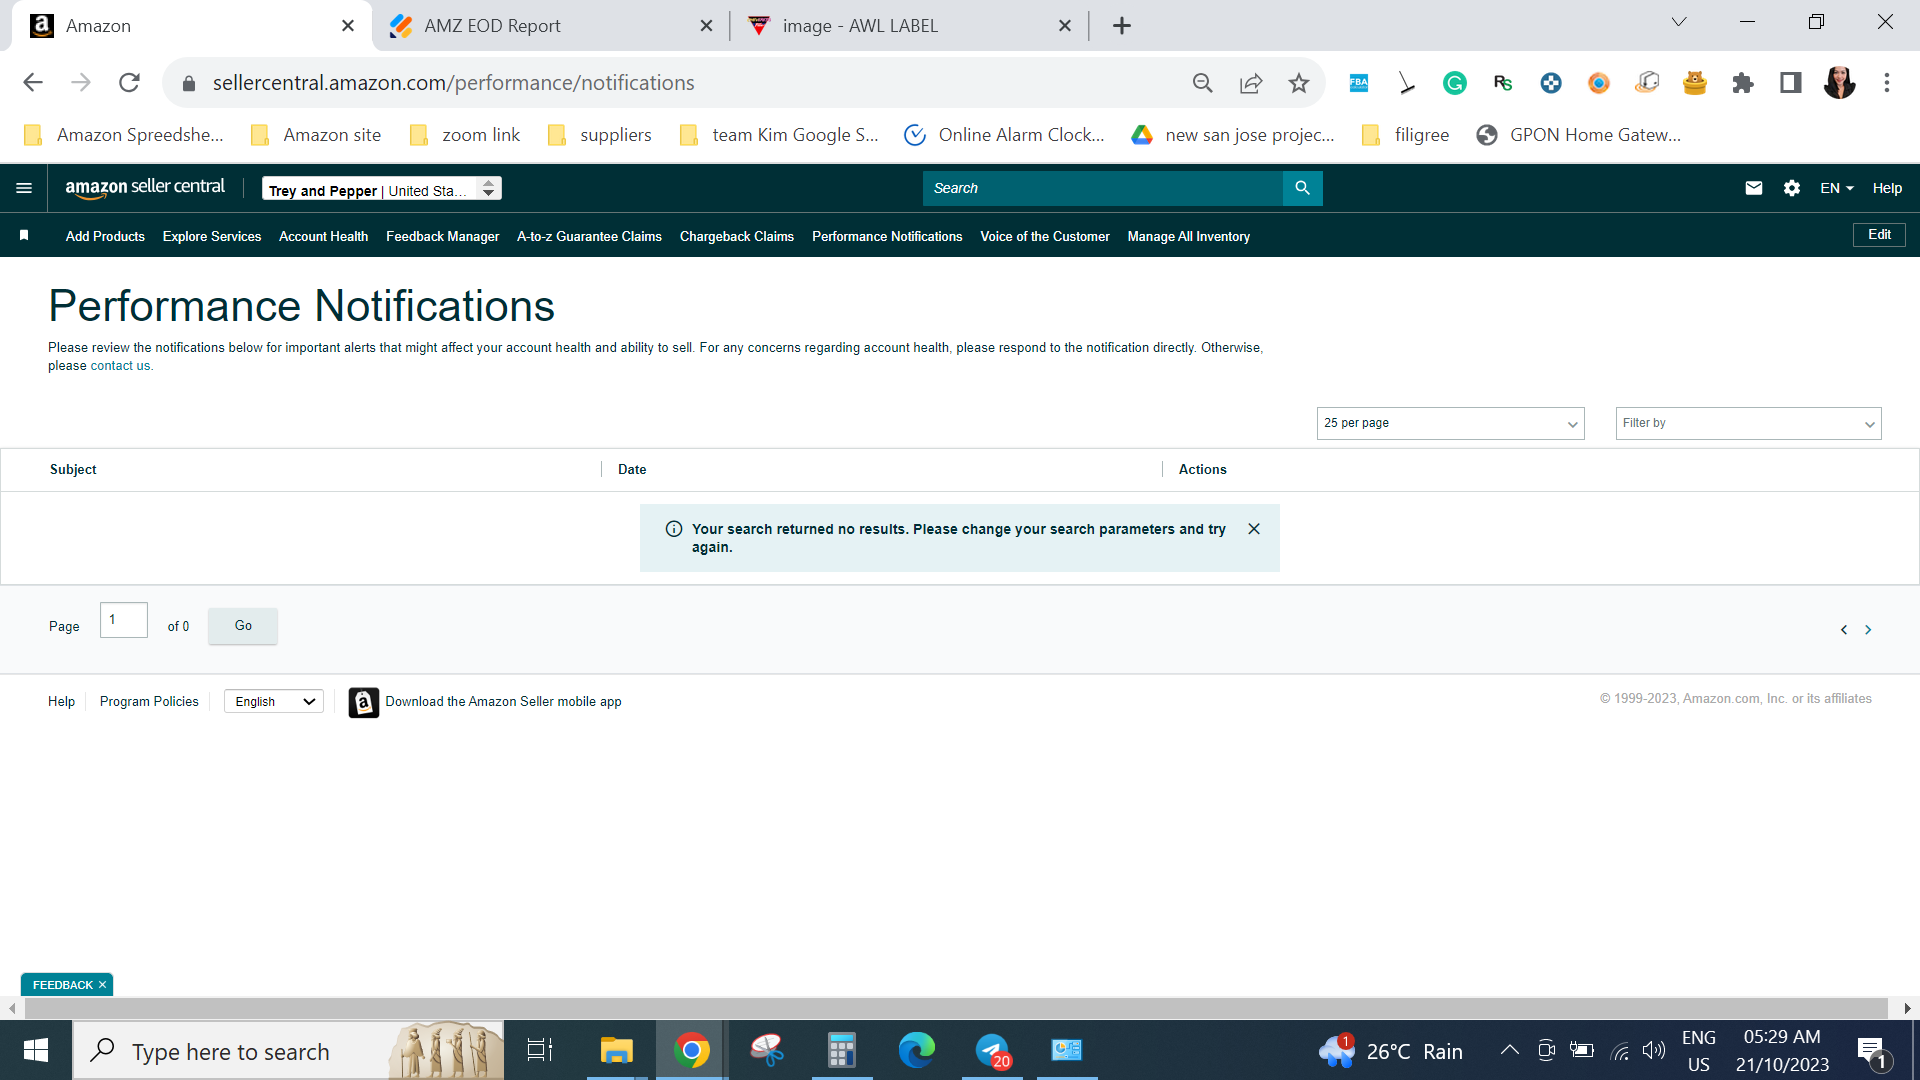Viewport: 1920px width, 1080px height.
Task: Open Chargeback Claims in navigation bar
Action: point(737,237)
